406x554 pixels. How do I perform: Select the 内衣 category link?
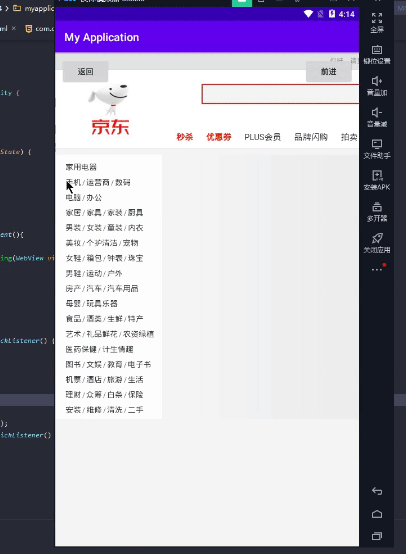pos(135,228)
